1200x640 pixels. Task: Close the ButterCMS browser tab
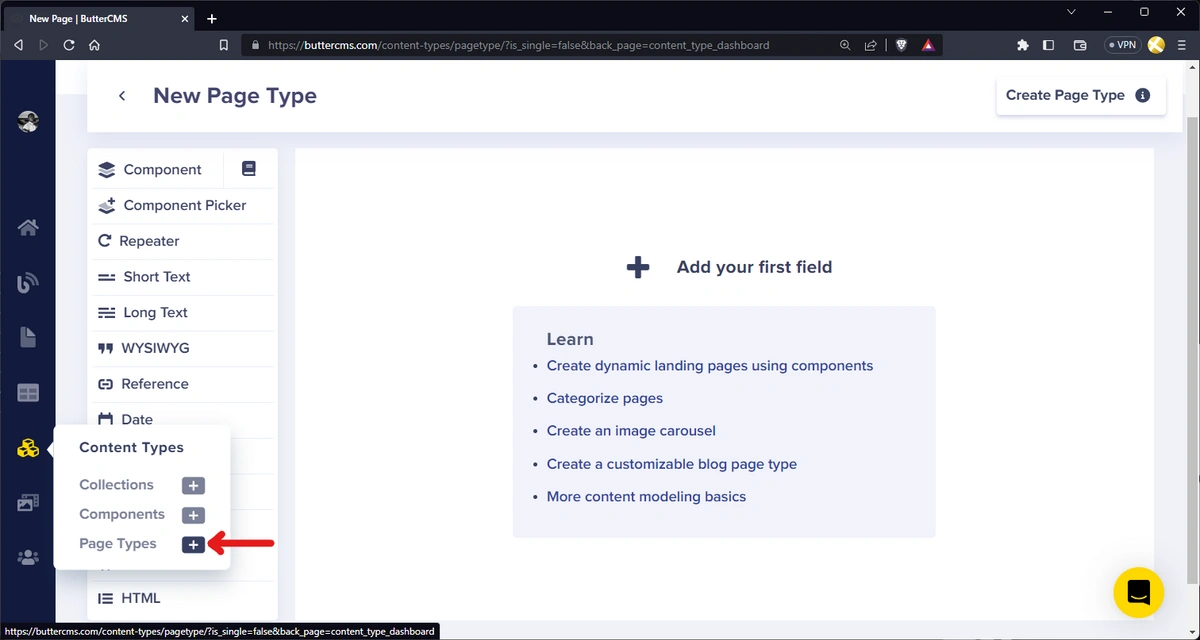[x=185, y=18]
